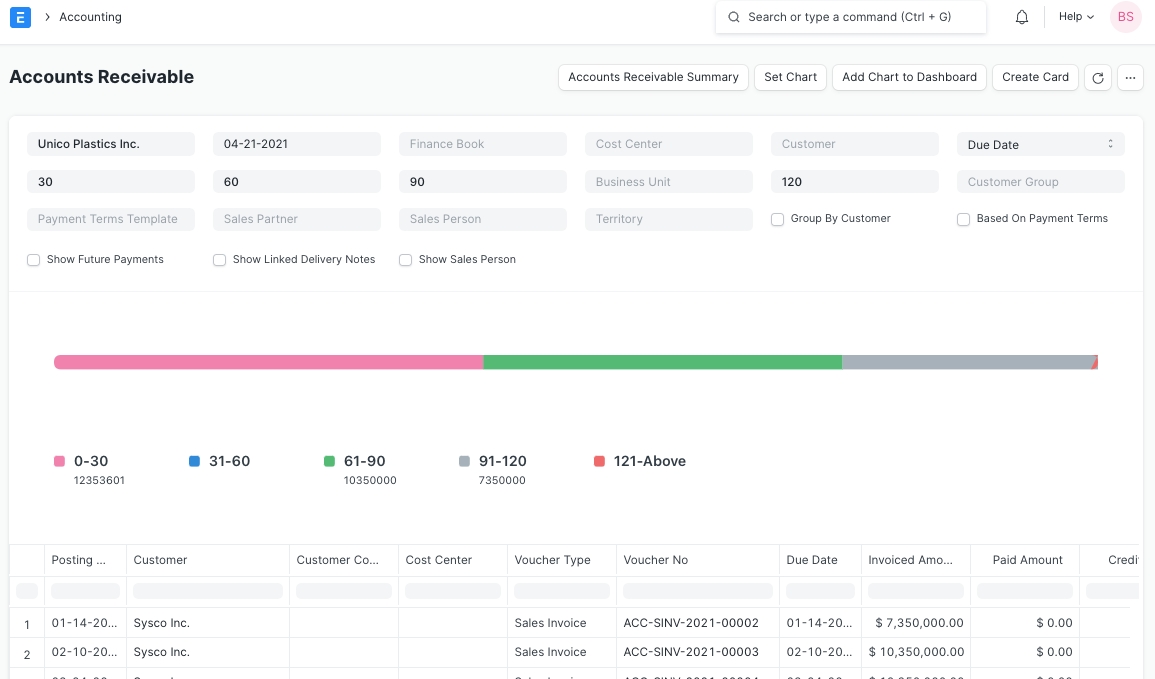
Task: Click the Voucher No column filter box
Action: [x=697, y=591]
